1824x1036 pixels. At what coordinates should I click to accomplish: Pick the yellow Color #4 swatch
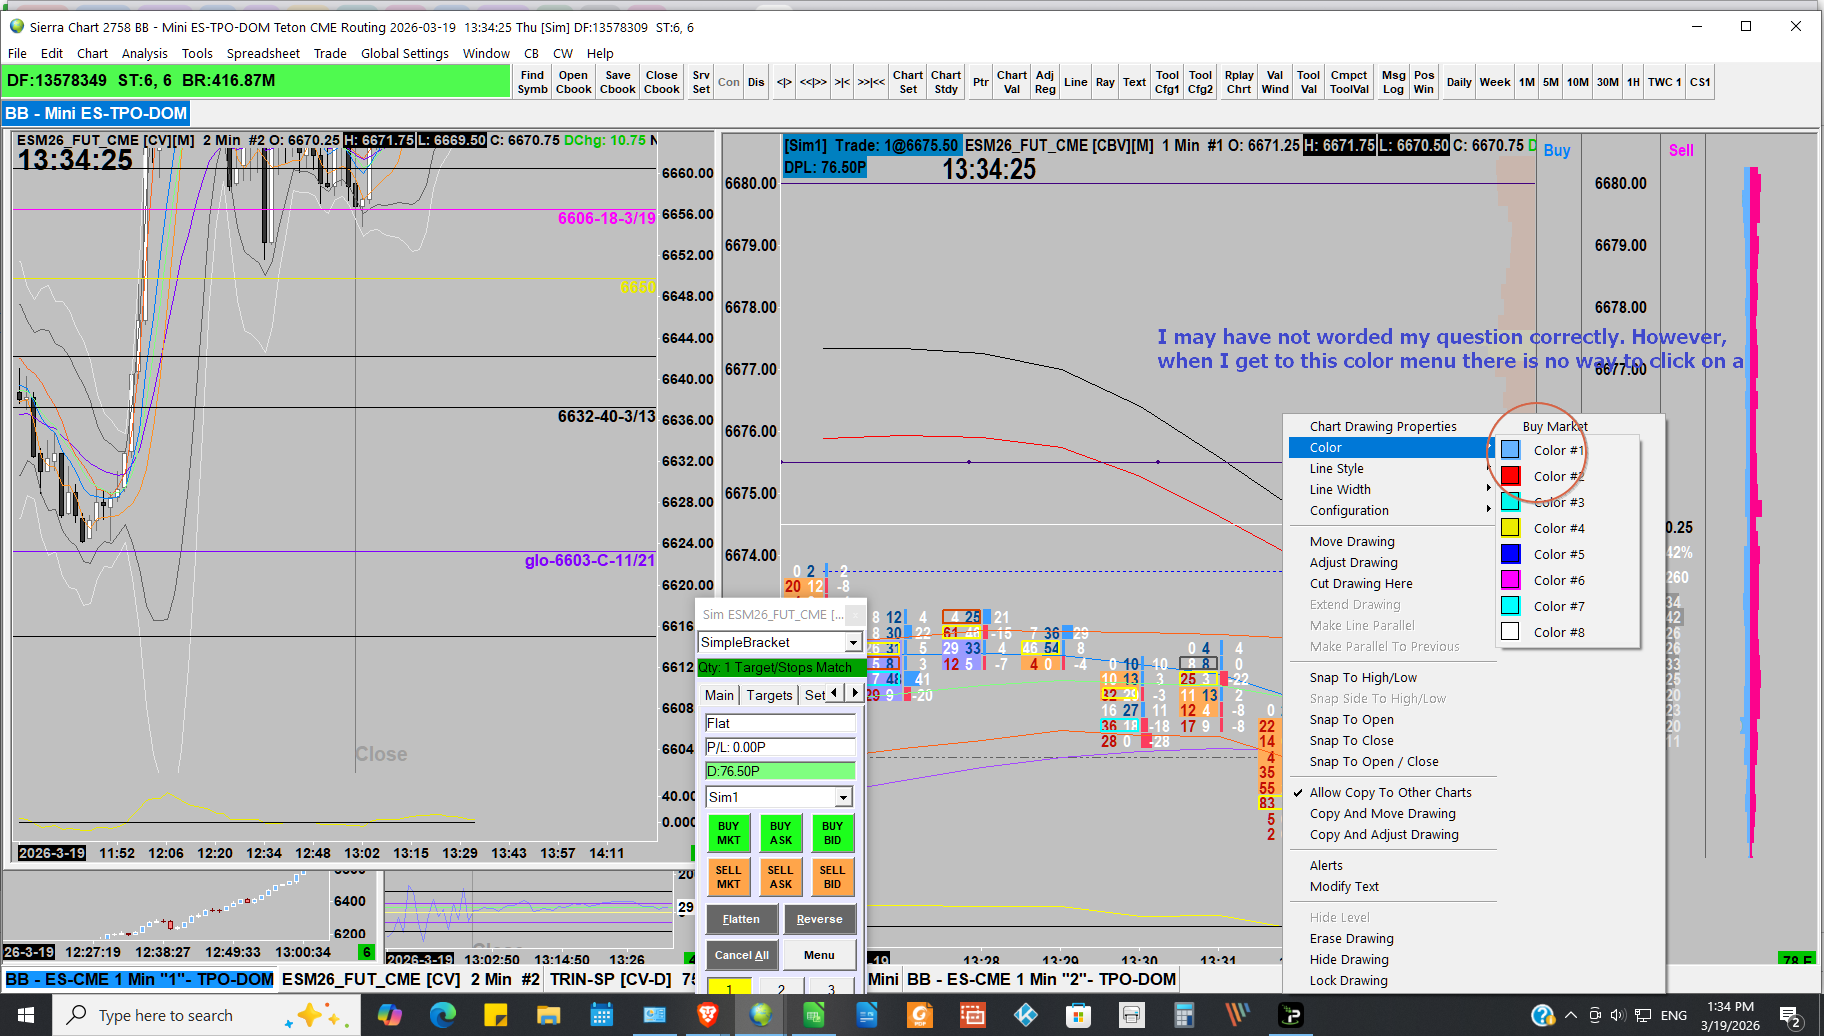point(1510,528)
